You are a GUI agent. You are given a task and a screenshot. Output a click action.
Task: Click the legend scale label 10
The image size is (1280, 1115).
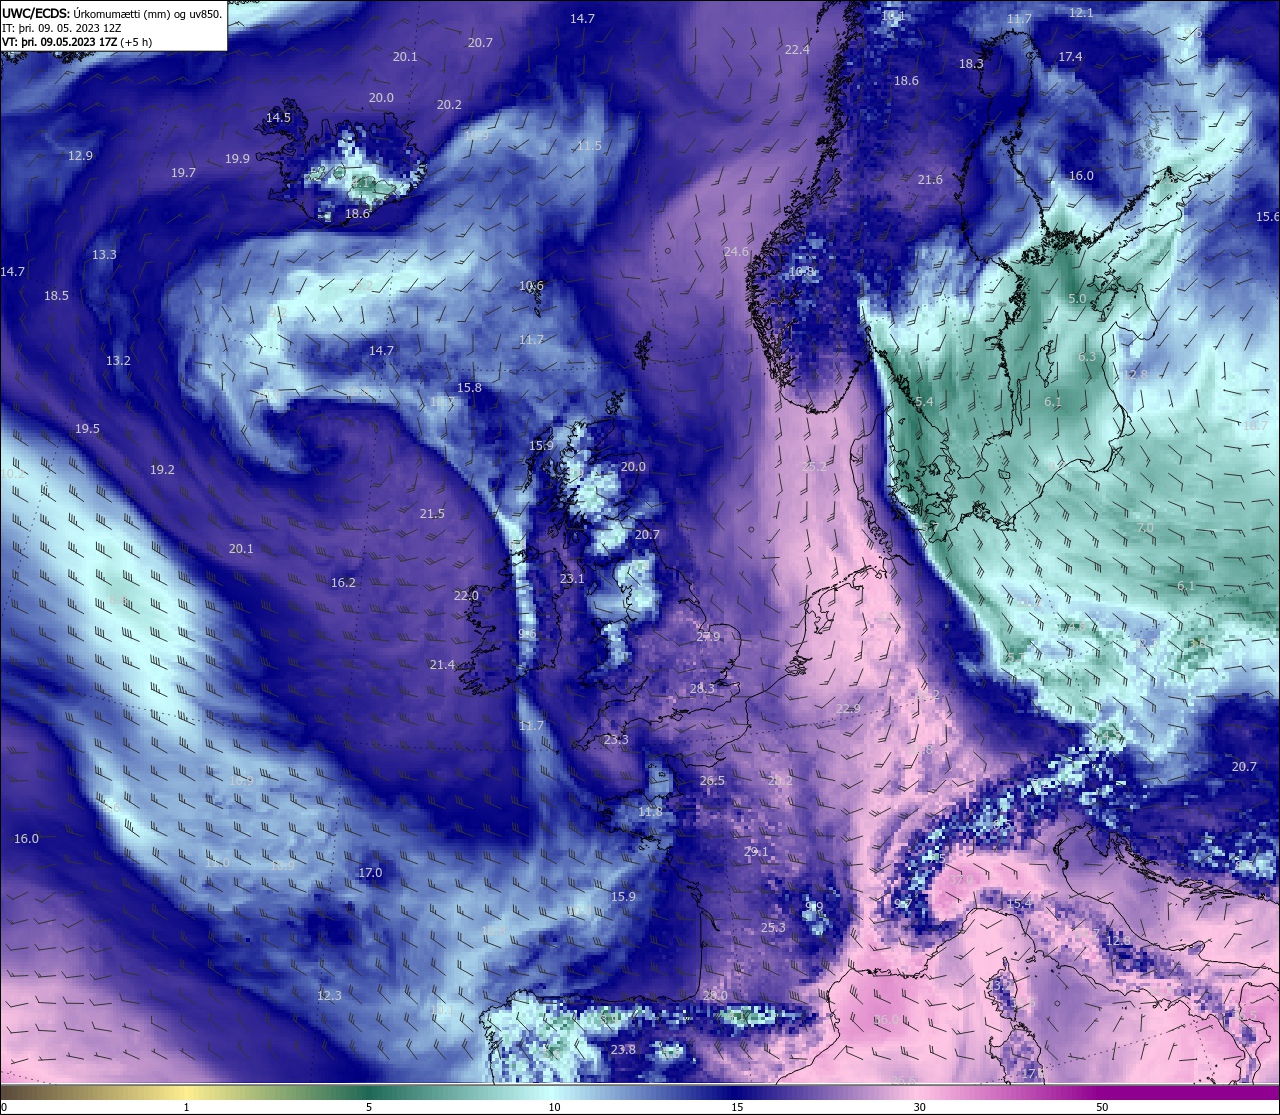(554, 1107)
